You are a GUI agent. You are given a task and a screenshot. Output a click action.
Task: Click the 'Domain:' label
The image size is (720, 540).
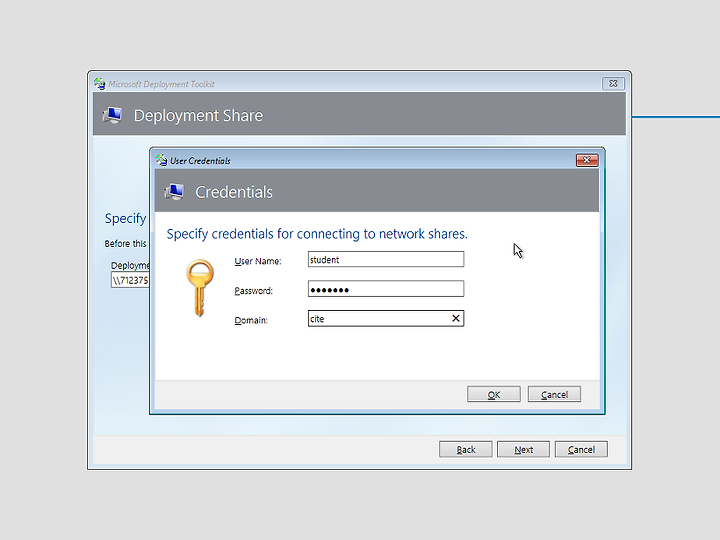click(x=251, y=320)
